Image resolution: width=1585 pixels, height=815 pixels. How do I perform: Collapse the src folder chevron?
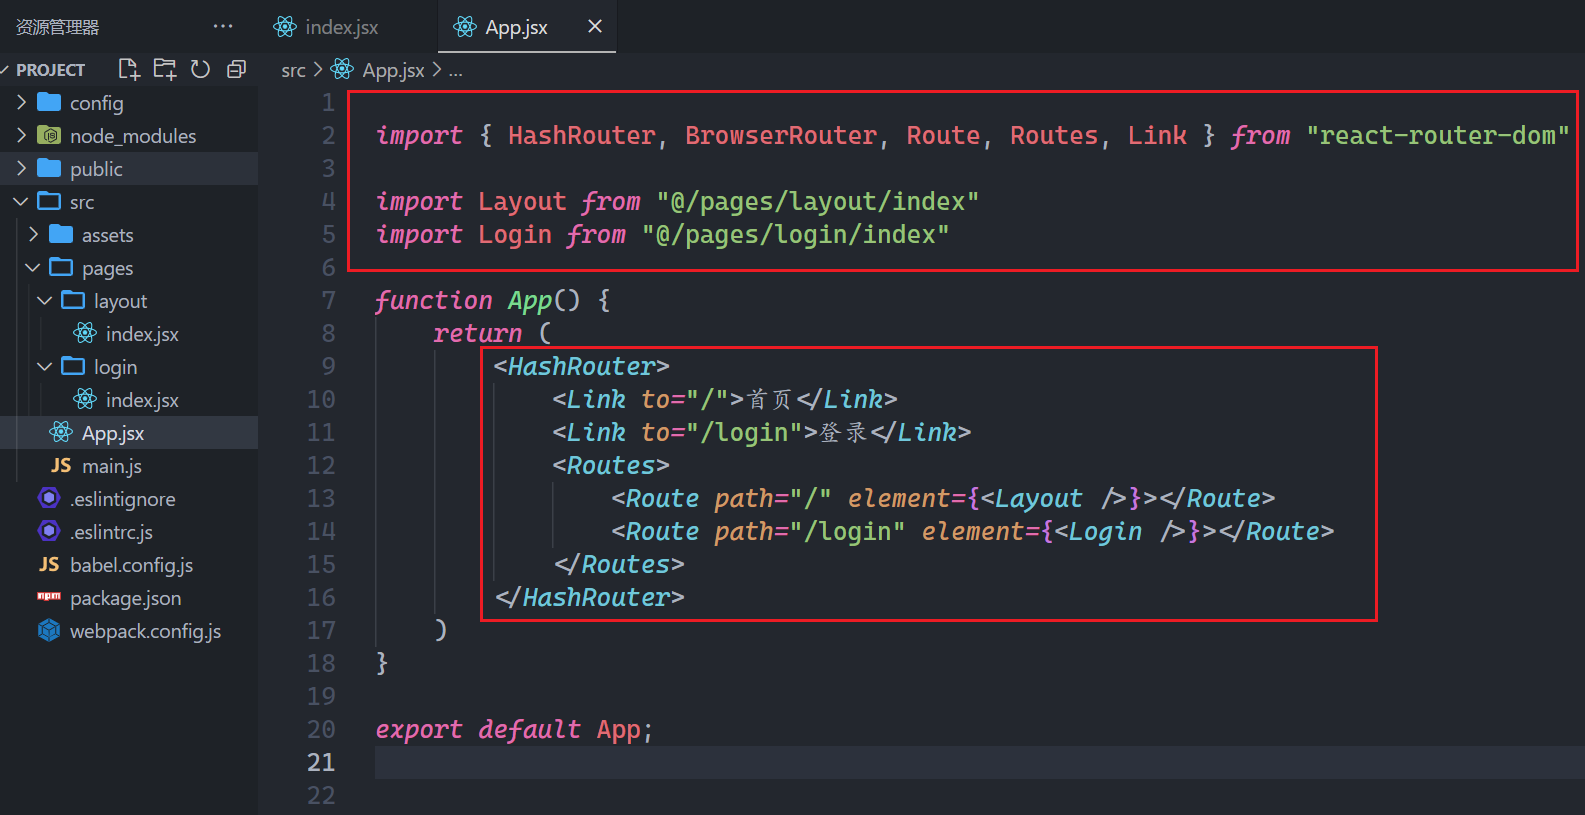tap(20, 201)
